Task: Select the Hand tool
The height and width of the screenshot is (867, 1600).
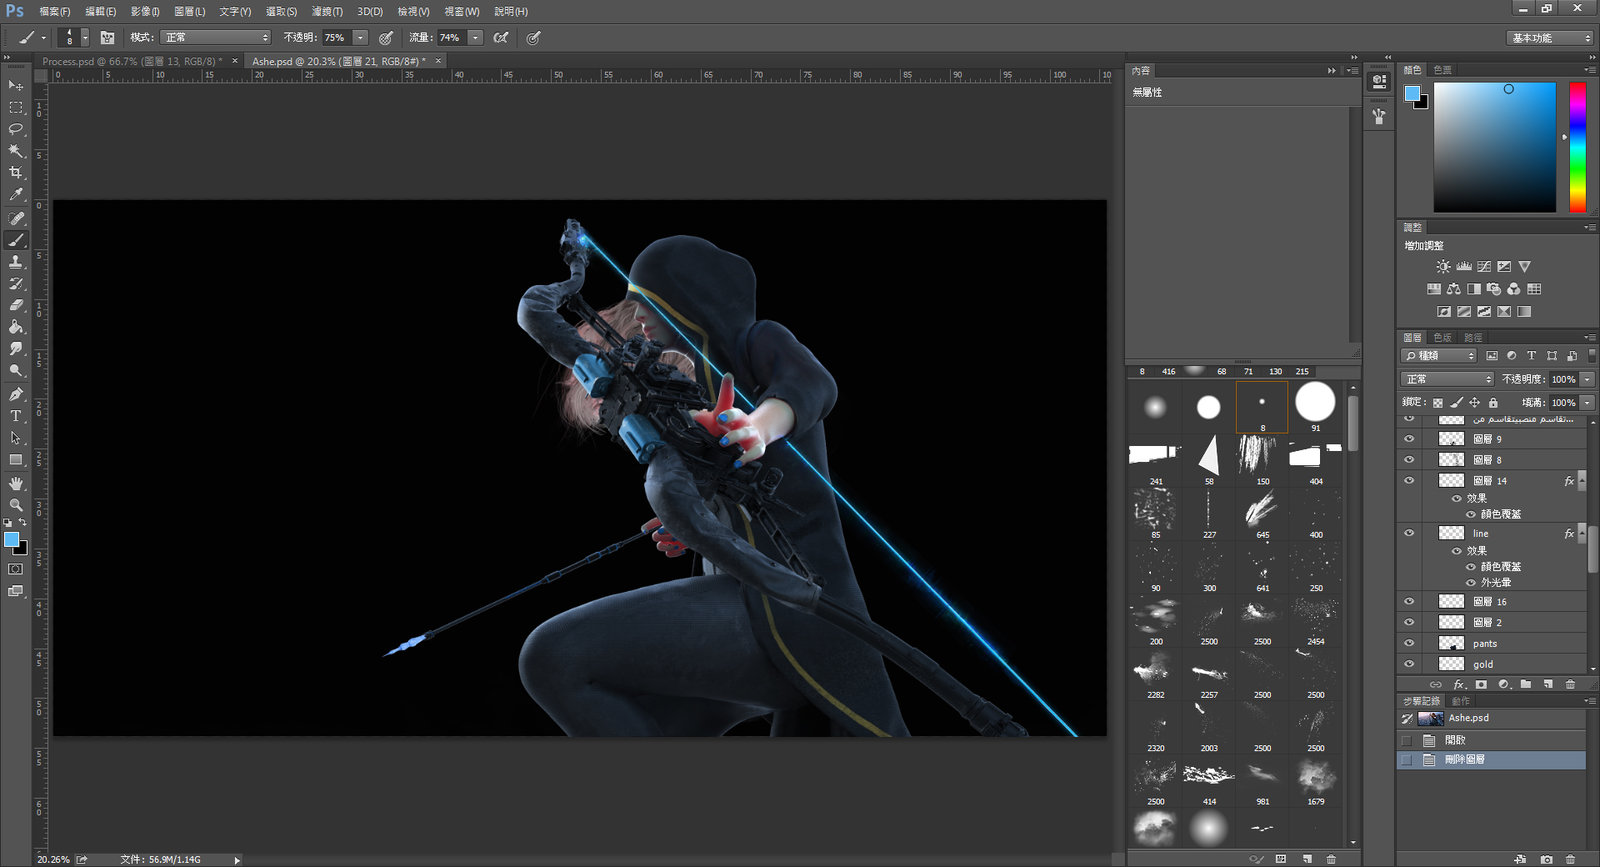Action: (16, 483)
